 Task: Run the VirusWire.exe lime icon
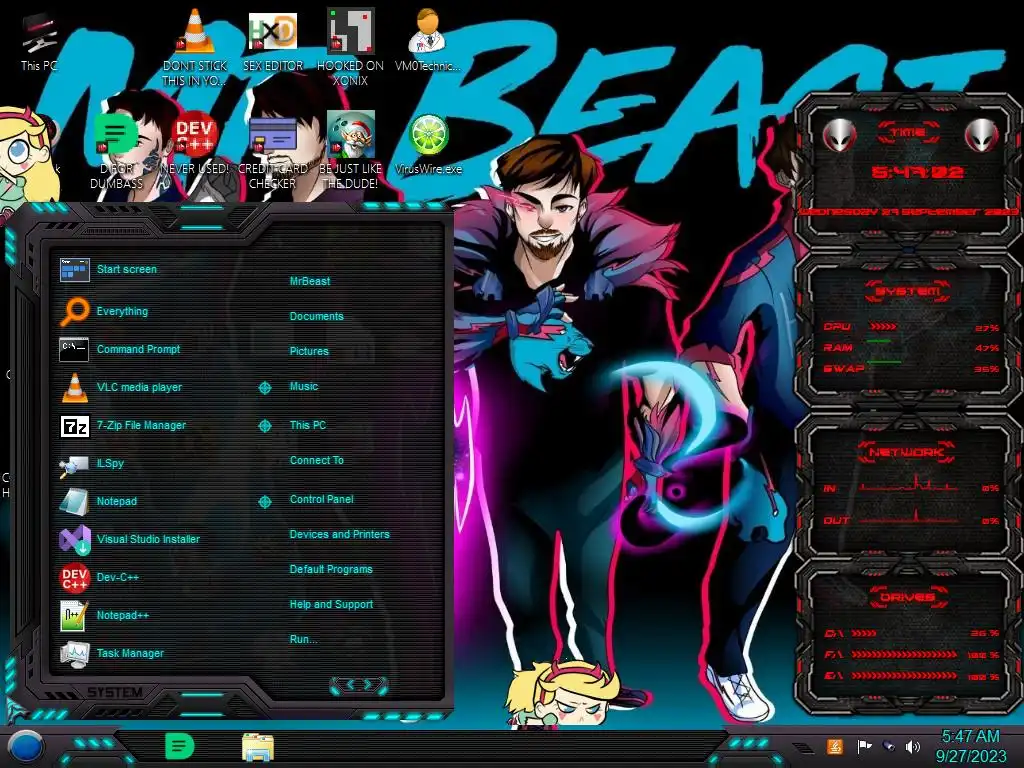(x=428, y=144)
